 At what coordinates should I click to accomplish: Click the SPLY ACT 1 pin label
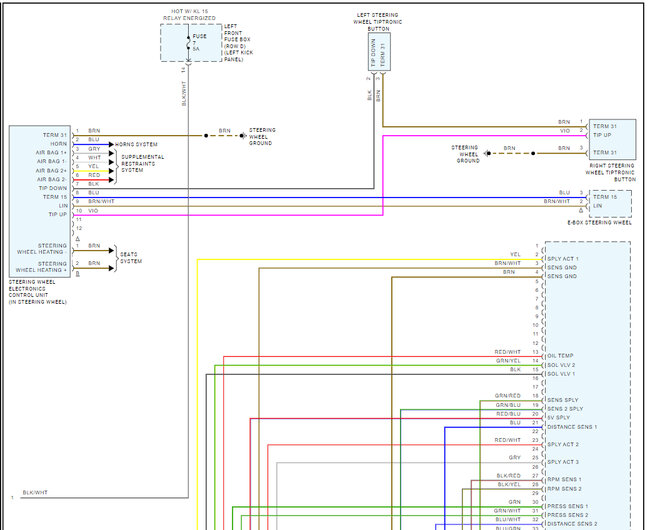coord(563,259)
